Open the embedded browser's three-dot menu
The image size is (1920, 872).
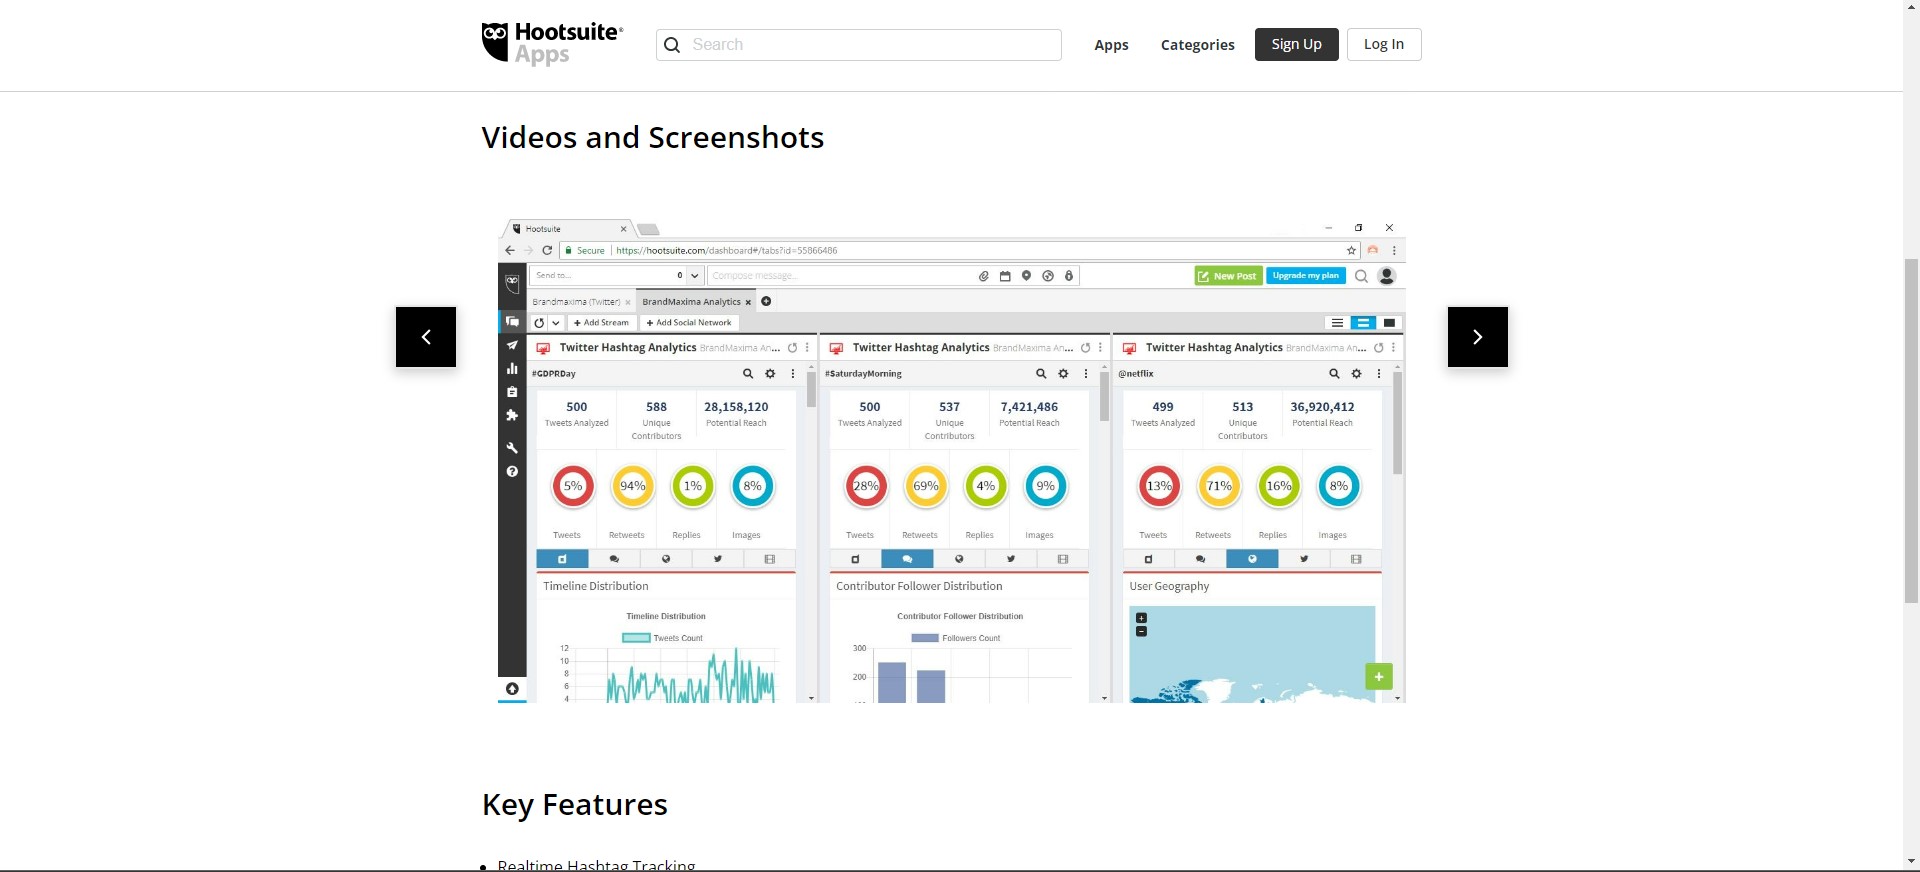pos(1394,250)
